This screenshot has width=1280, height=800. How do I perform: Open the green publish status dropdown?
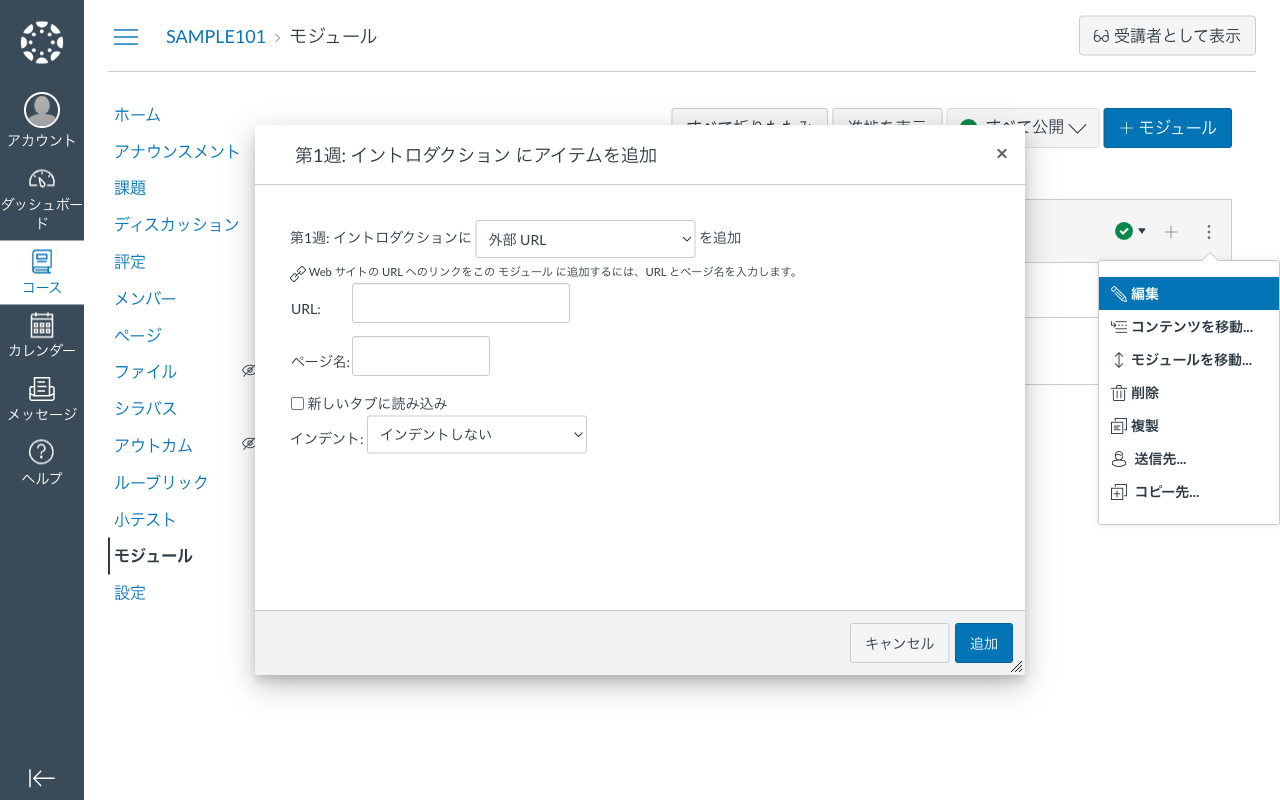coord(1130,231)
